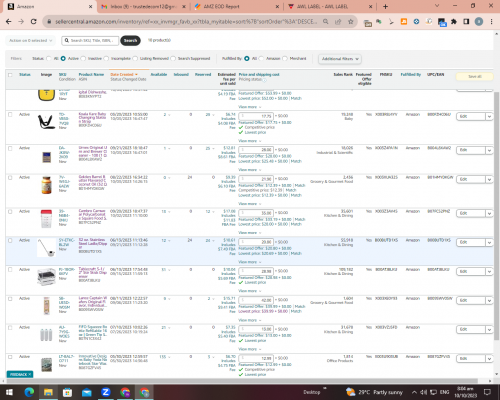The width and height of the screenshot is (500, 400).
Task: Sort by the 'Product Name' column header
Action: point(91,74)
